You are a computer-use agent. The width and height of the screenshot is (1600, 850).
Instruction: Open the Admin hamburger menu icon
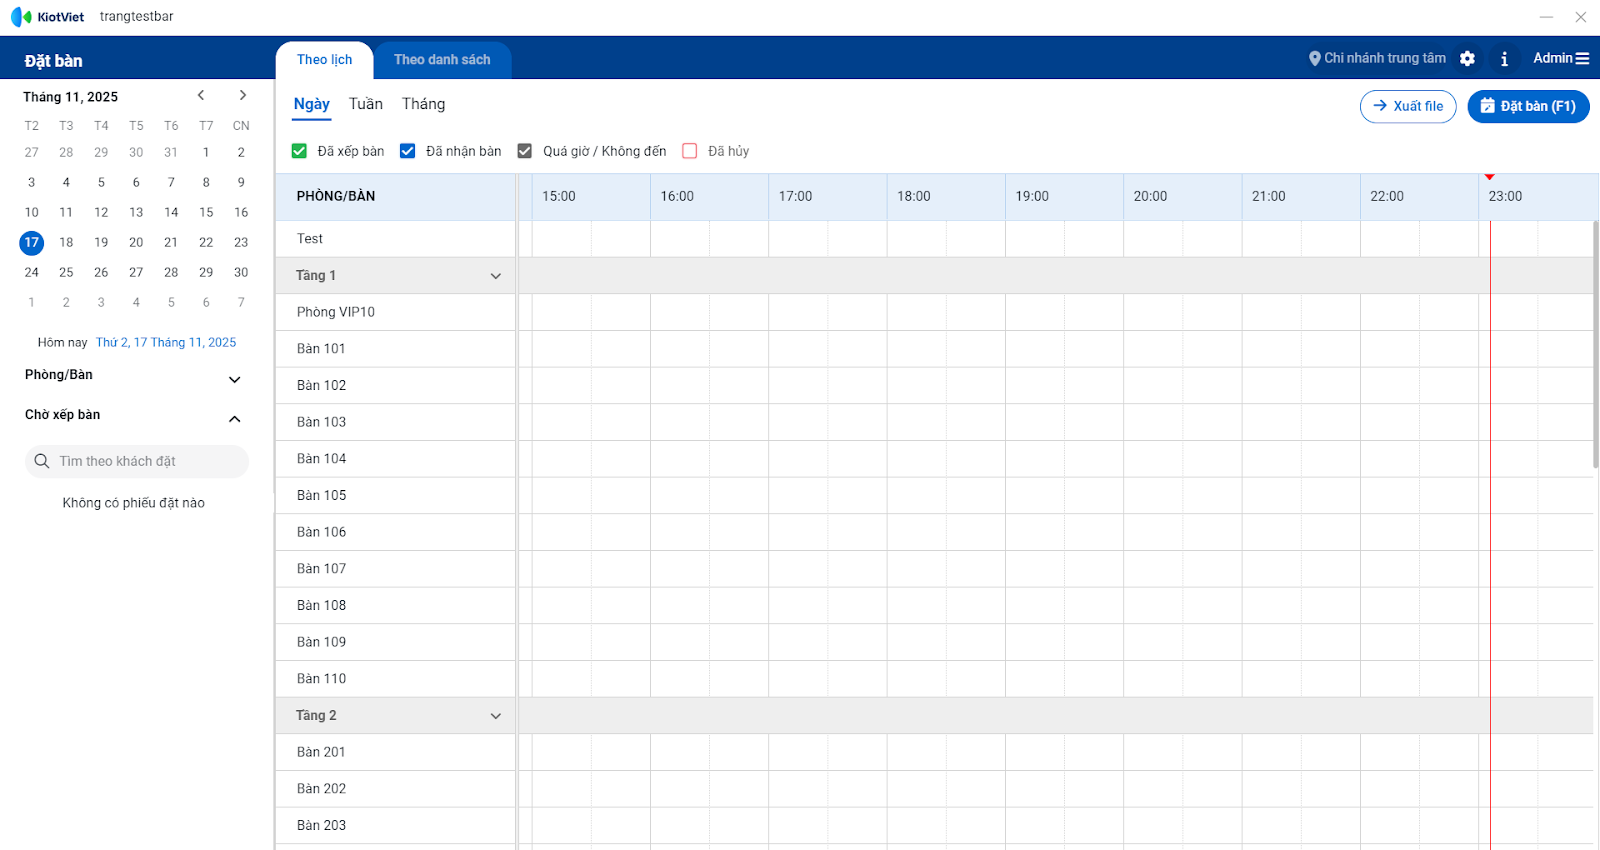1582,59
